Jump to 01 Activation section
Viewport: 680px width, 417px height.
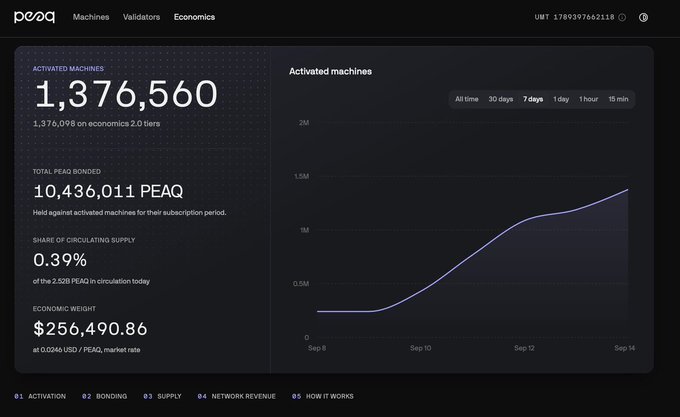coord(40,396)
